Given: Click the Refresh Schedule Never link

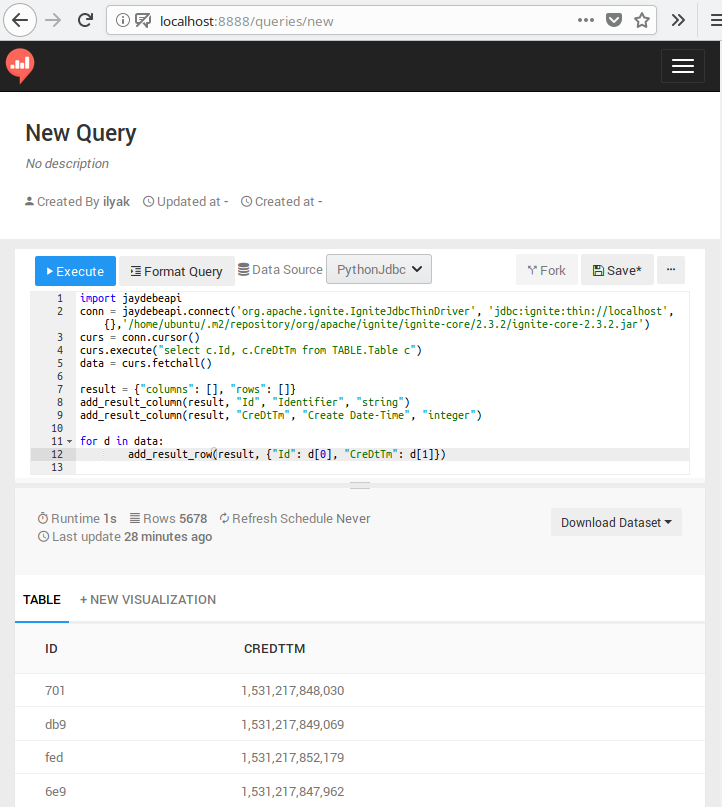Looking at the screenshot, I should coord(295,518).
